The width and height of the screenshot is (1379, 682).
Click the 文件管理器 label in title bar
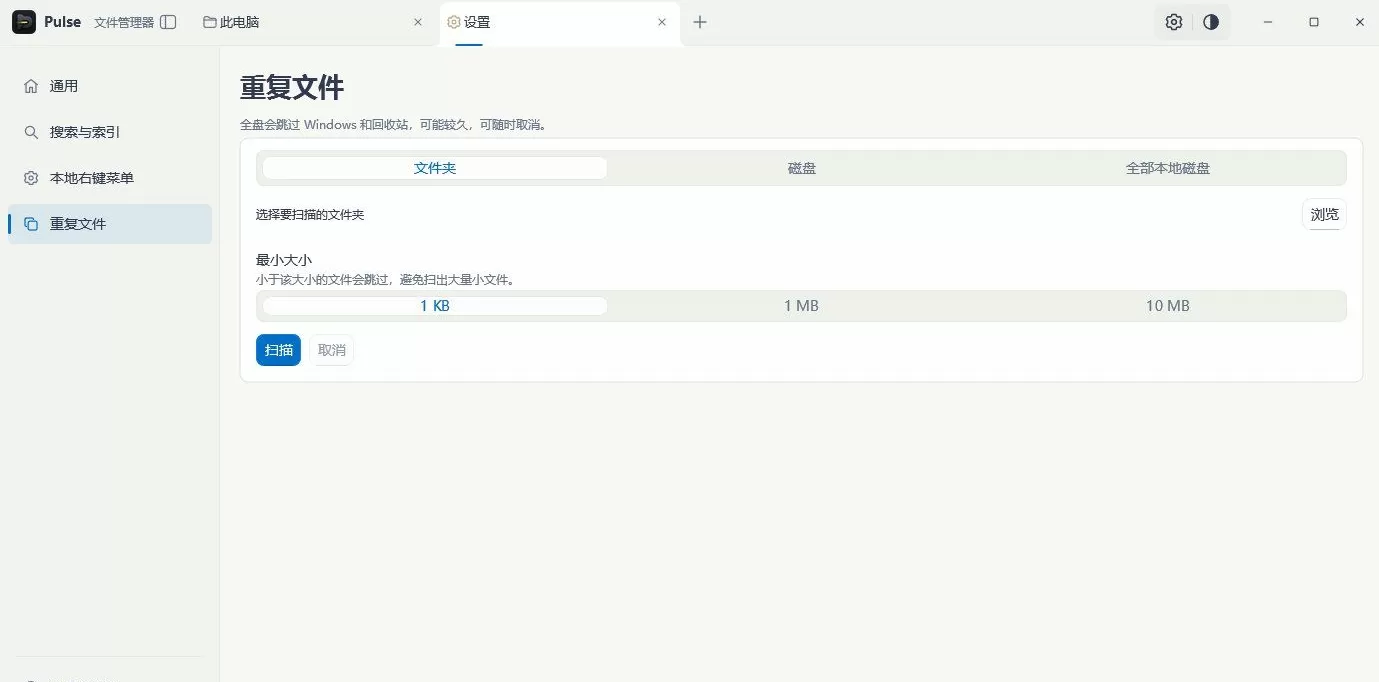click(x=124, y=22)
